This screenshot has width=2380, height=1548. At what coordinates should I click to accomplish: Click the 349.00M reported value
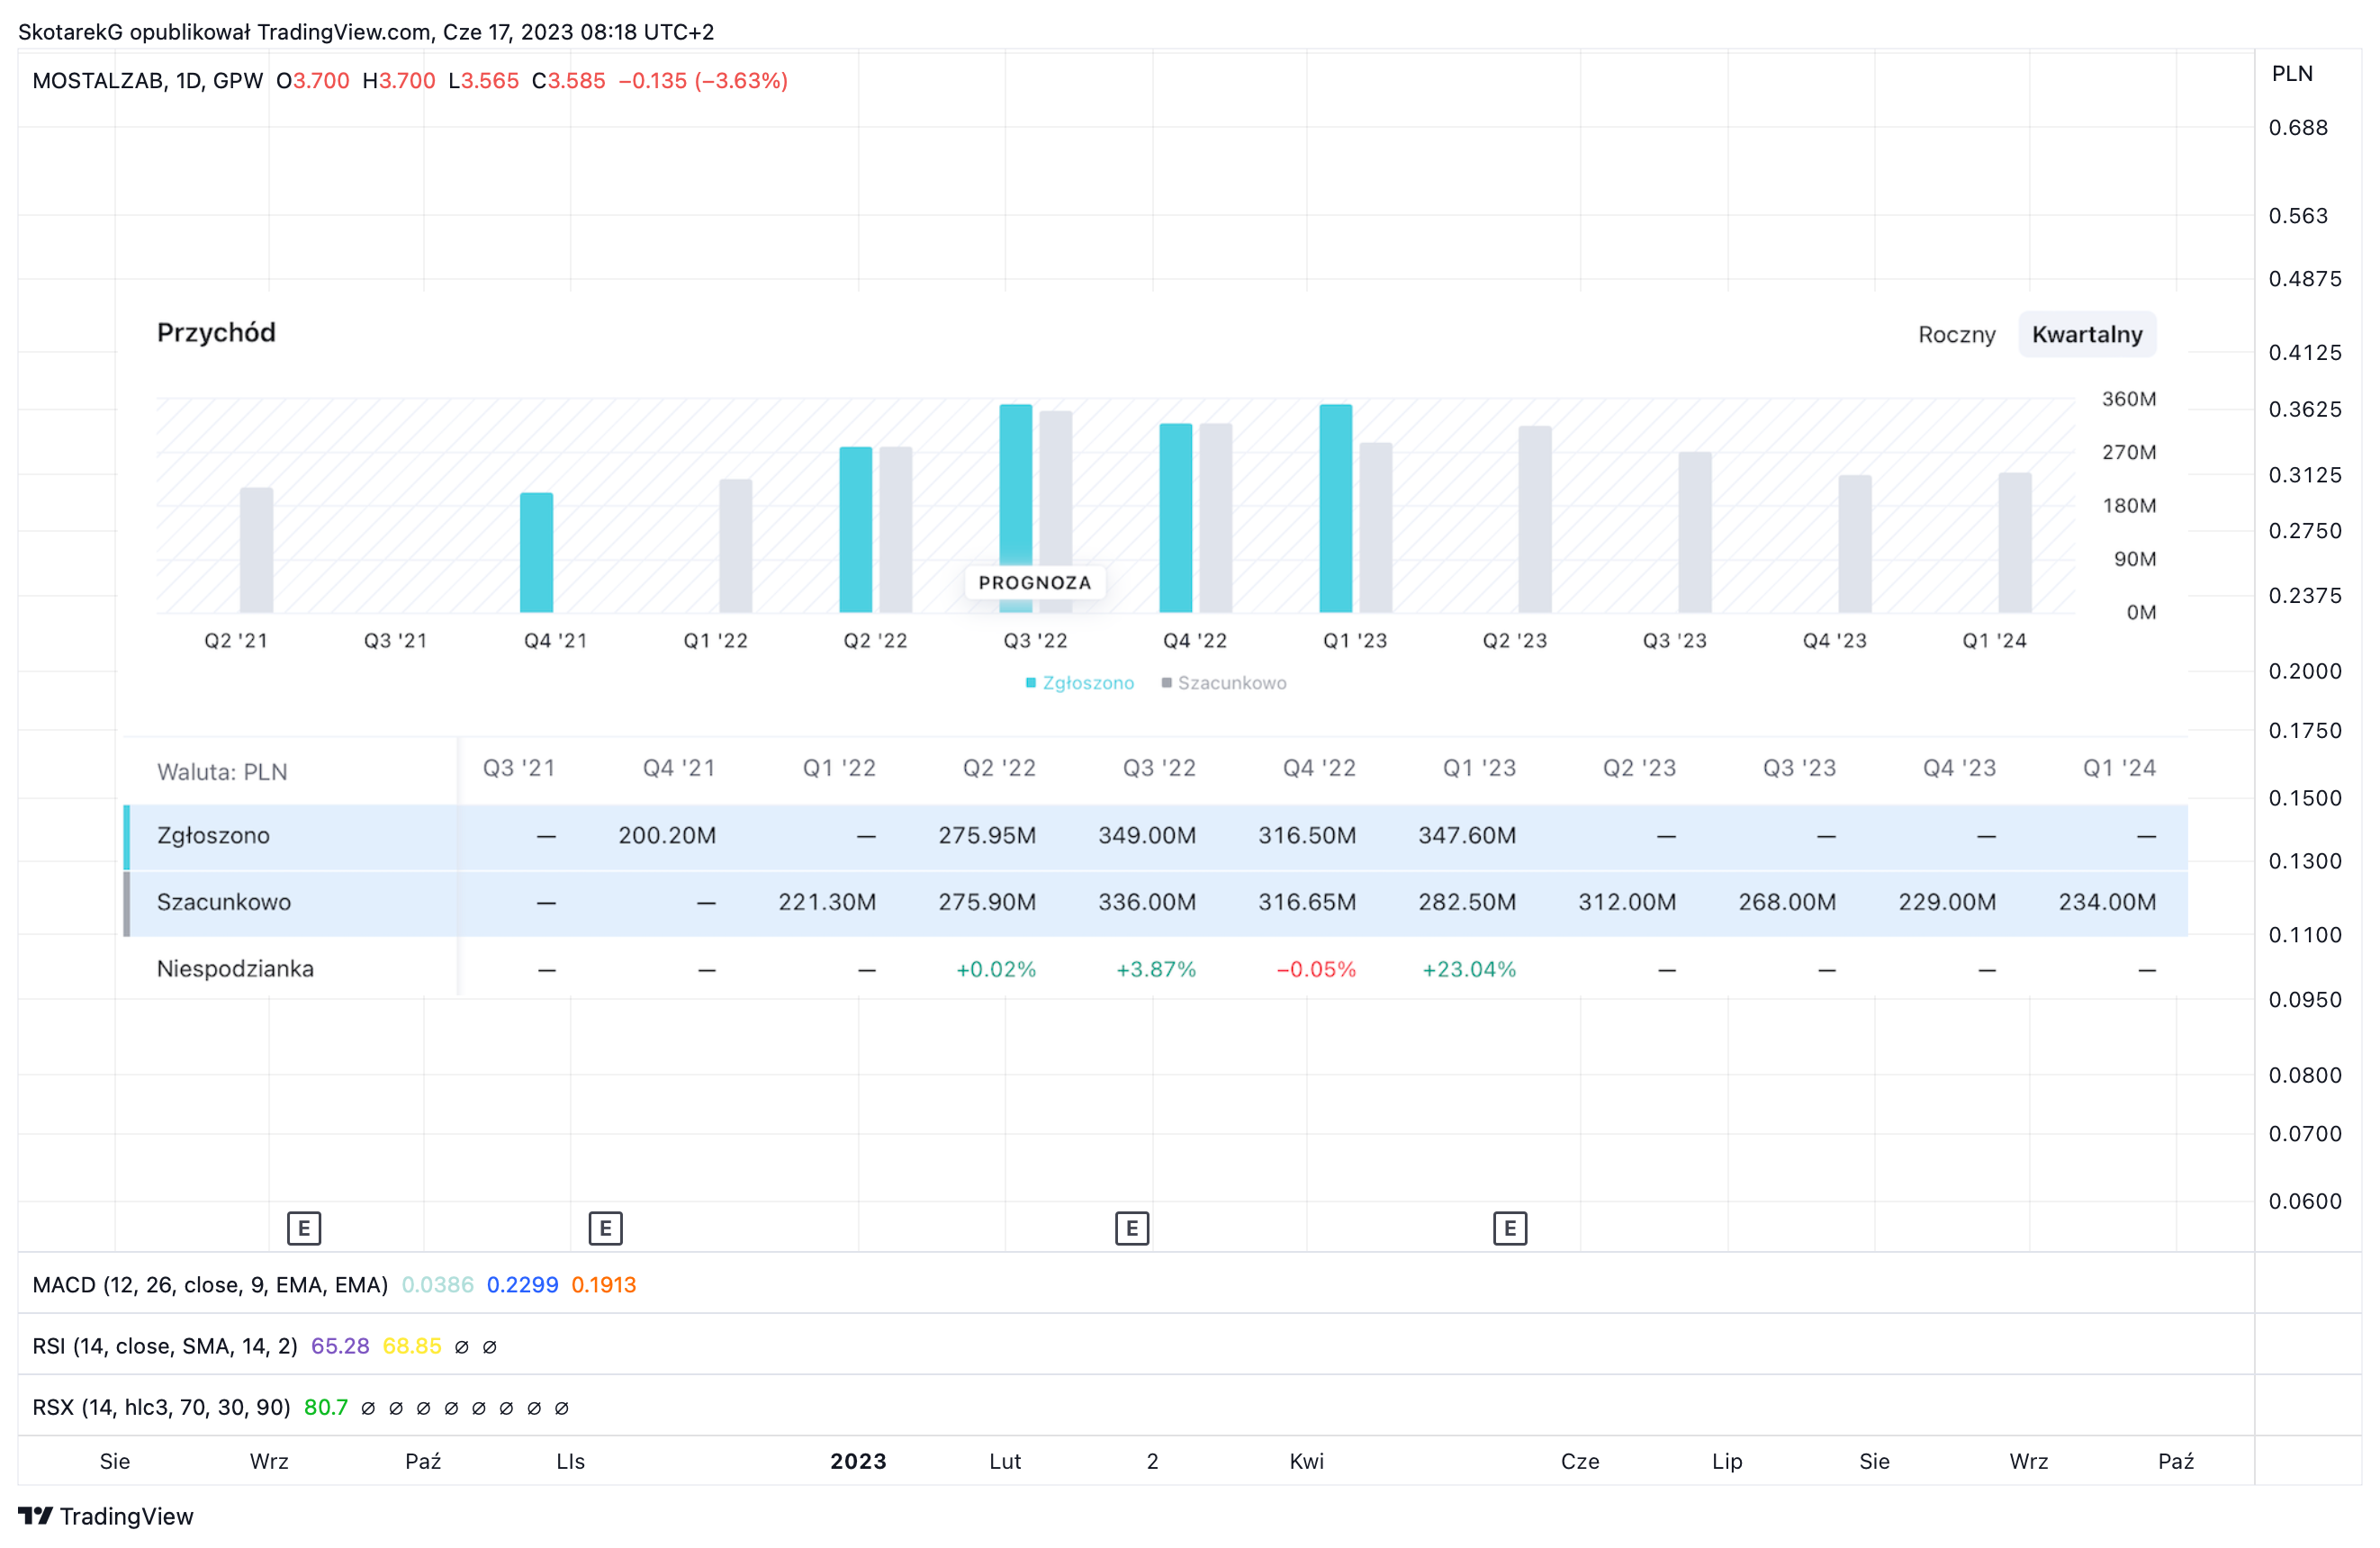(x=1147, y=836)
